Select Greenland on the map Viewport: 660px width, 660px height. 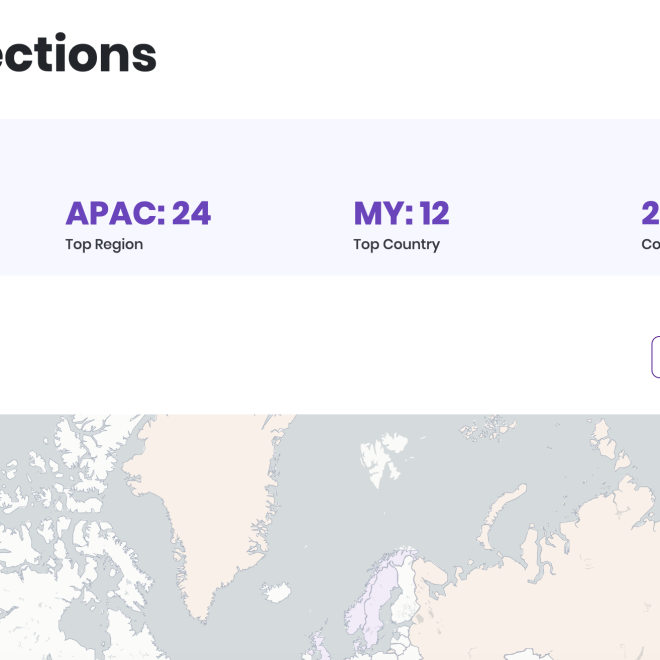tap(215, 500)
